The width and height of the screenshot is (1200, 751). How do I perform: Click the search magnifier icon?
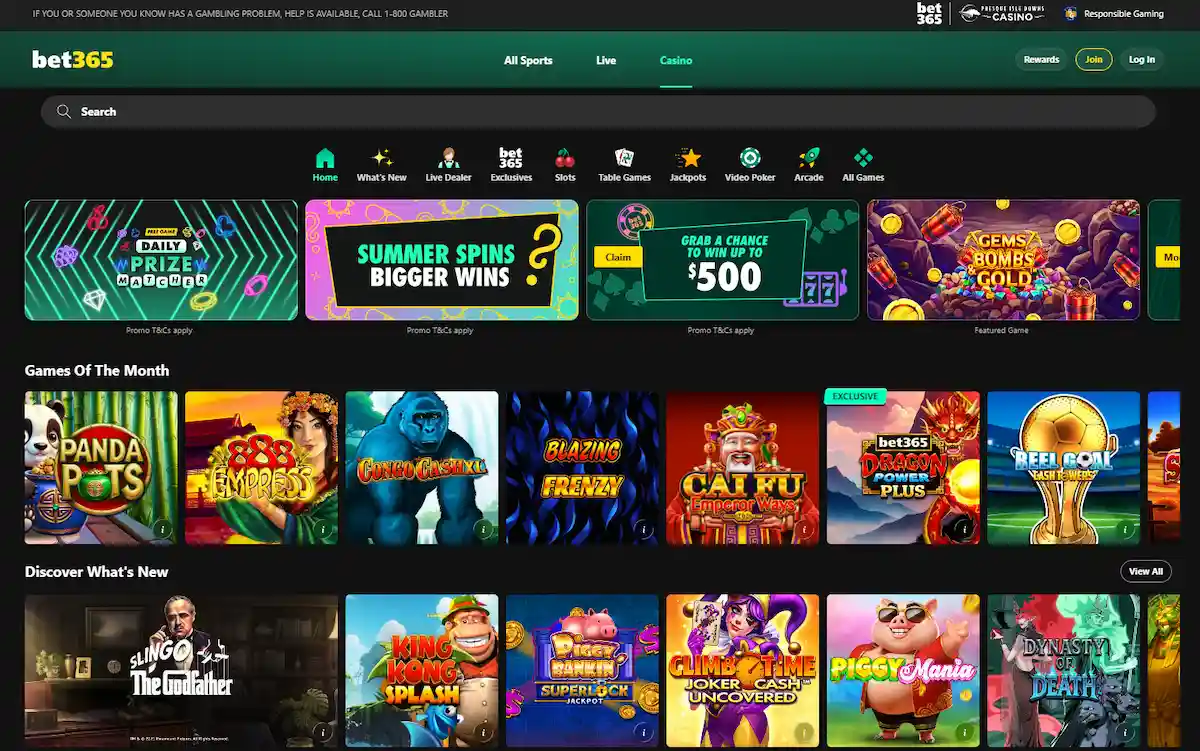(64, 112)
